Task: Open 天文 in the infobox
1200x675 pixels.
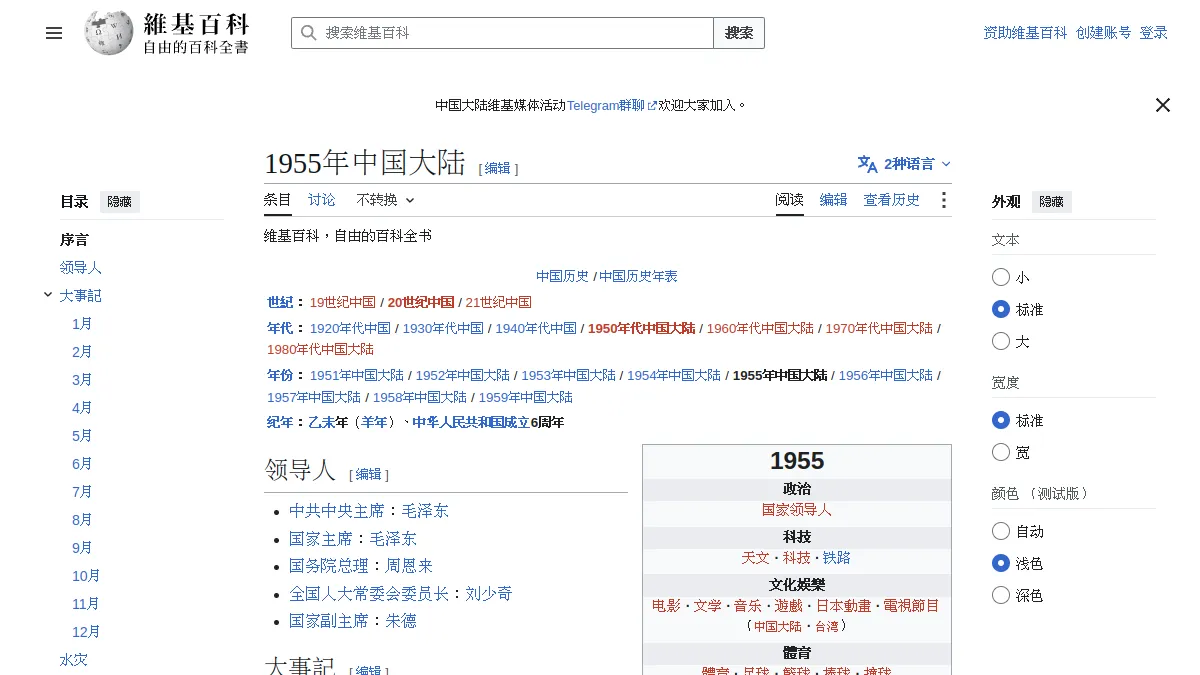Action: [x=756, y=558]
